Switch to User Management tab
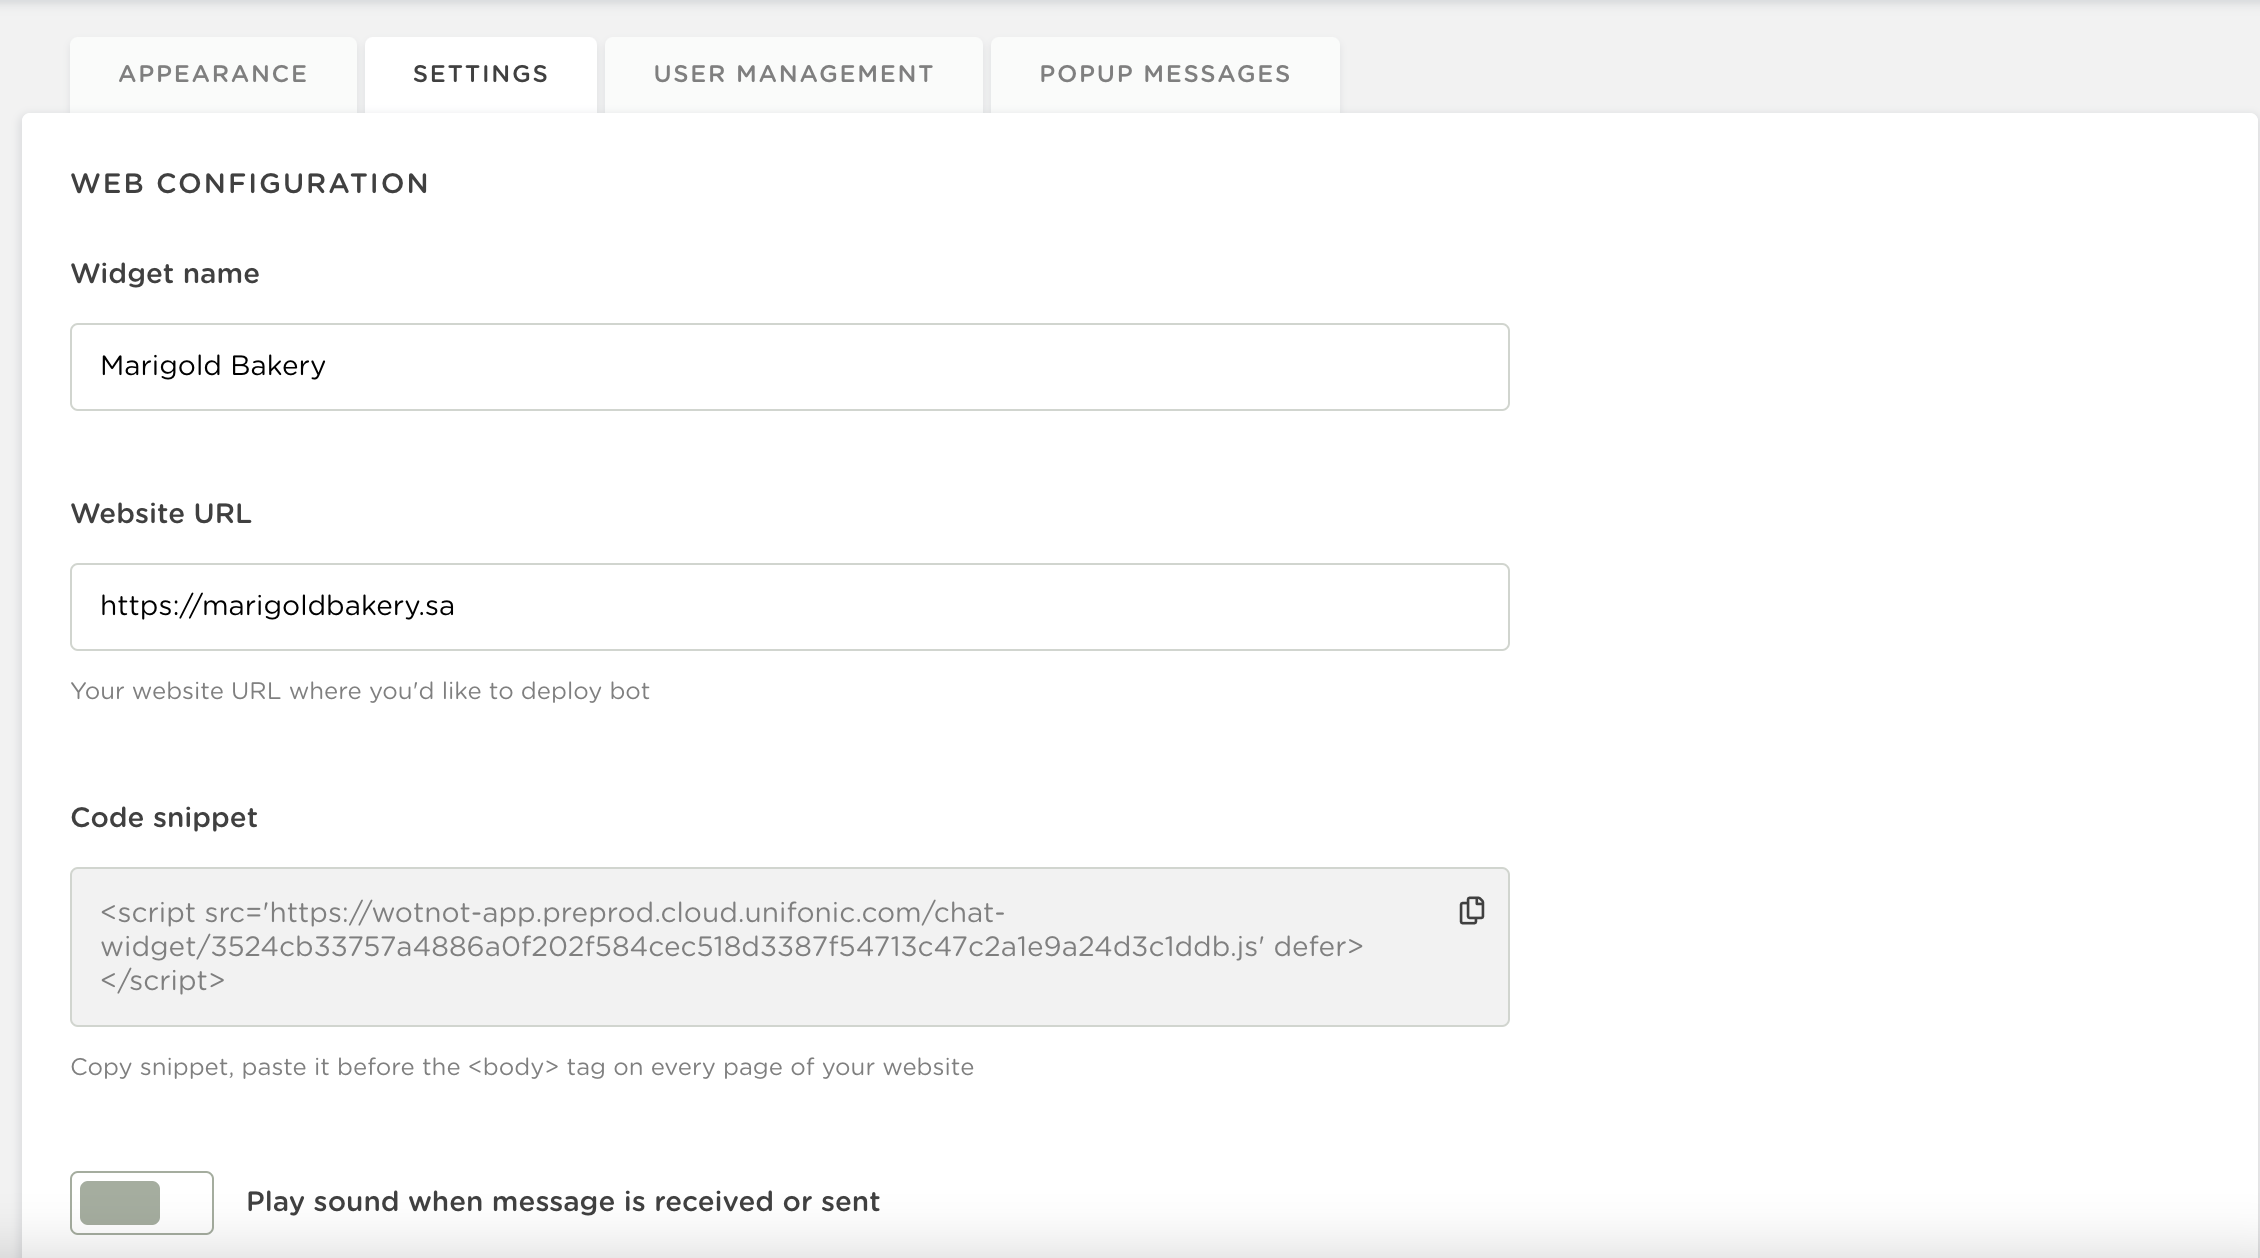2260x1258 pixels. point(793,74)
